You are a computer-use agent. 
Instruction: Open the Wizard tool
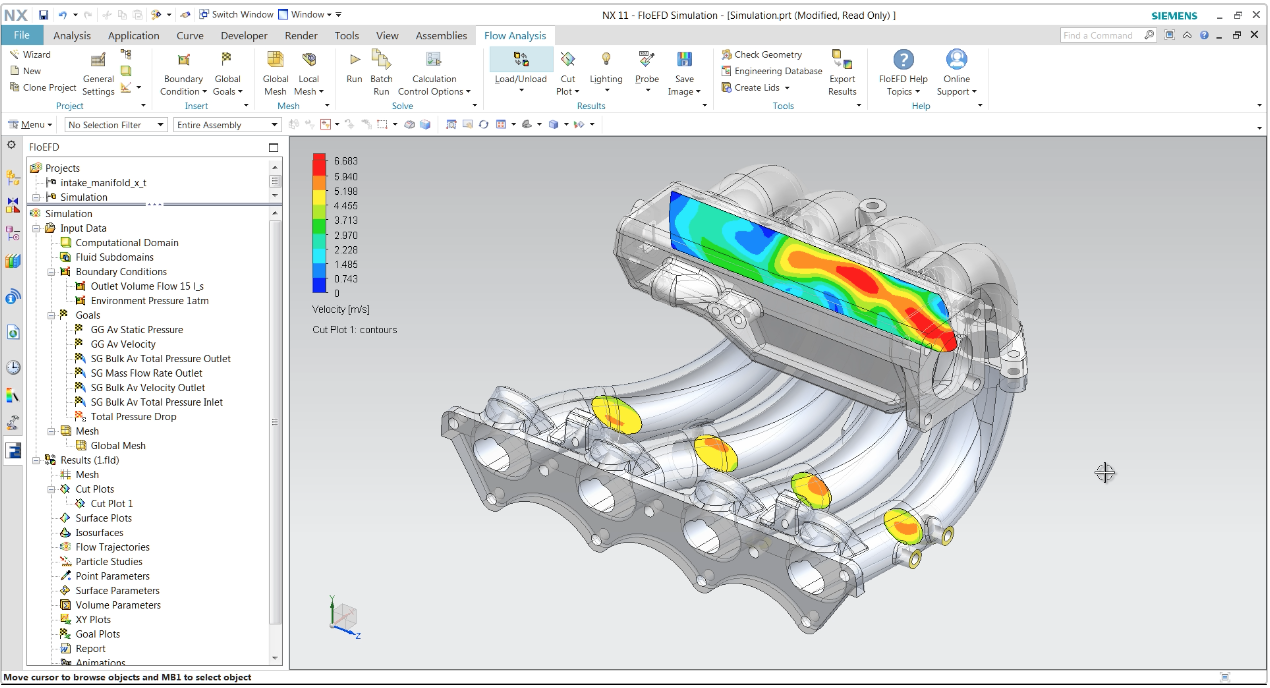click(30, 55)
